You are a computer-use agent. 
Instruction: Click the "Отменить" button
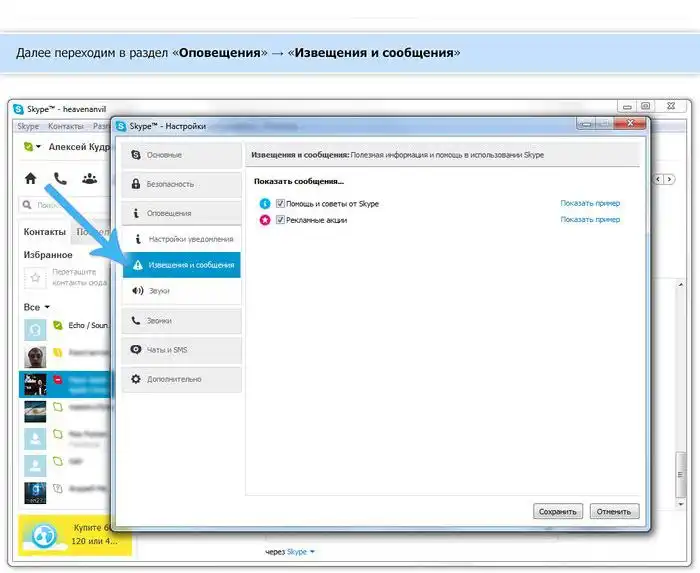614,511
